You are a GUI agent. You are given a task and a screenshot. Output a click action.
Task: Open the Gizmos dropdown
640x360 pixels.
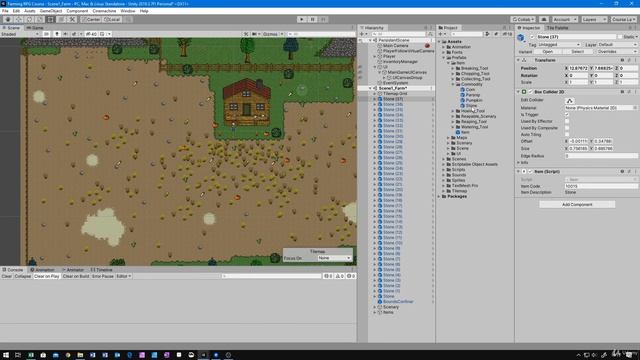click(272, 34)
